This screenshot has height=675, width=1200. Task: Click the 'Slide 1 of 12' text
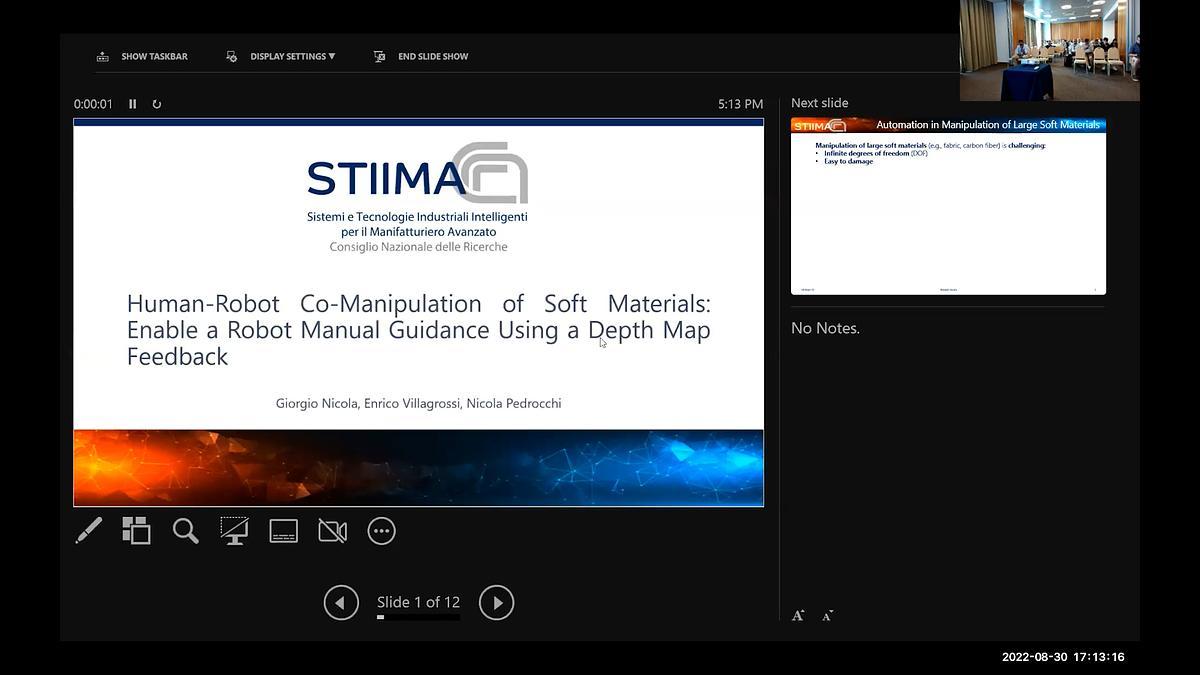418,602
